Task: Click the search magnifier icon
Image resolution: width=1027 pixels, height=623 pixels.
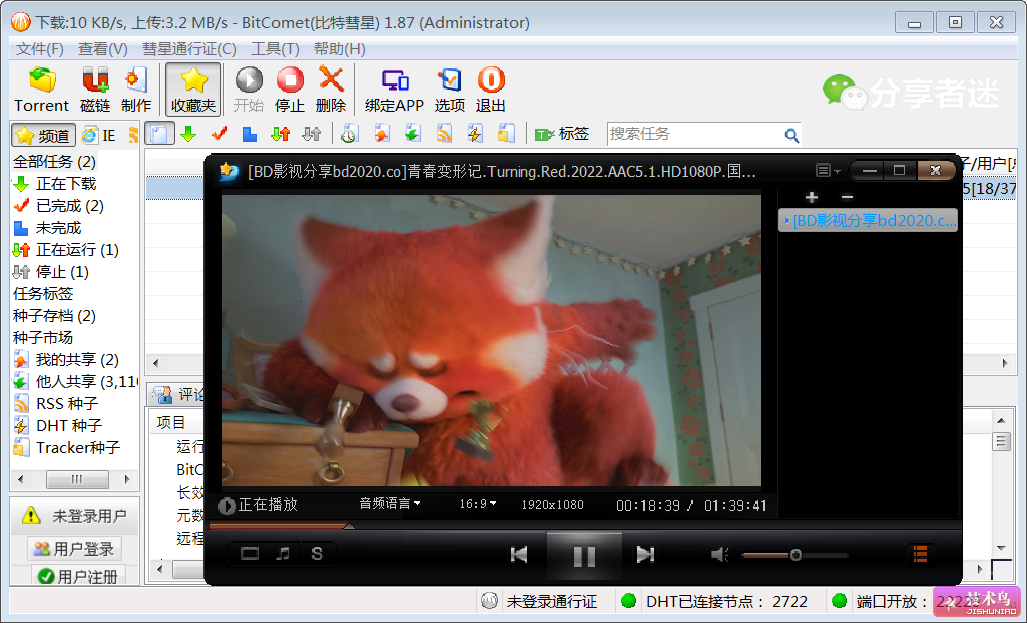Action: (x=791, y=135)
